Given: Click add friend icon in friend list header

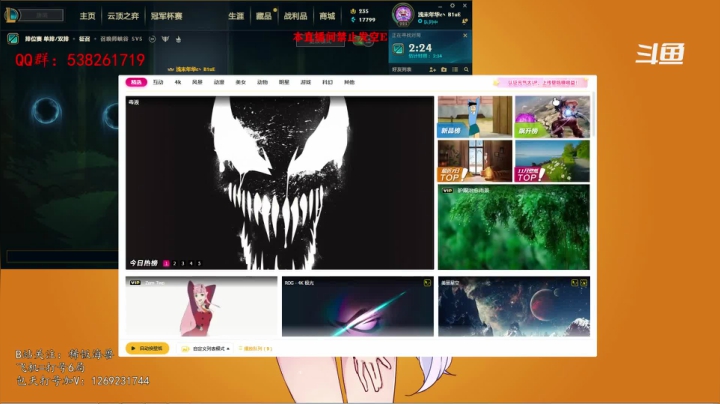Looking at the screenshot, I should pyautogui.click(x=432, y=70).
